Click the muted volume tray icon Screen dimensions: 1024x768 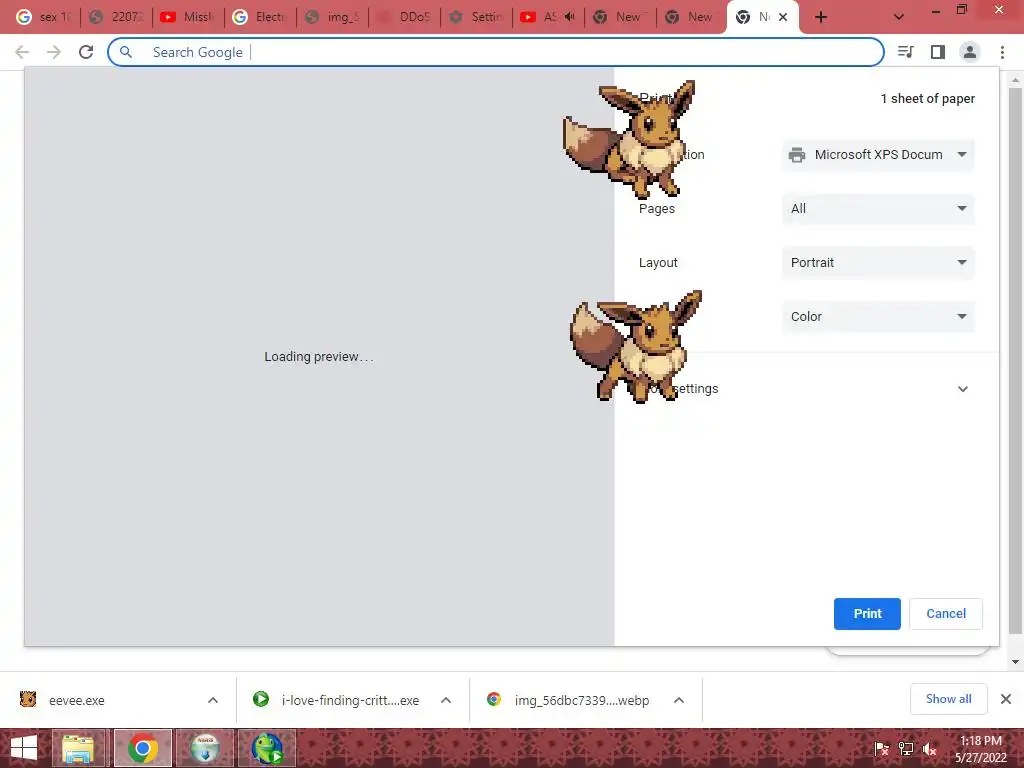tap(930, 749)
